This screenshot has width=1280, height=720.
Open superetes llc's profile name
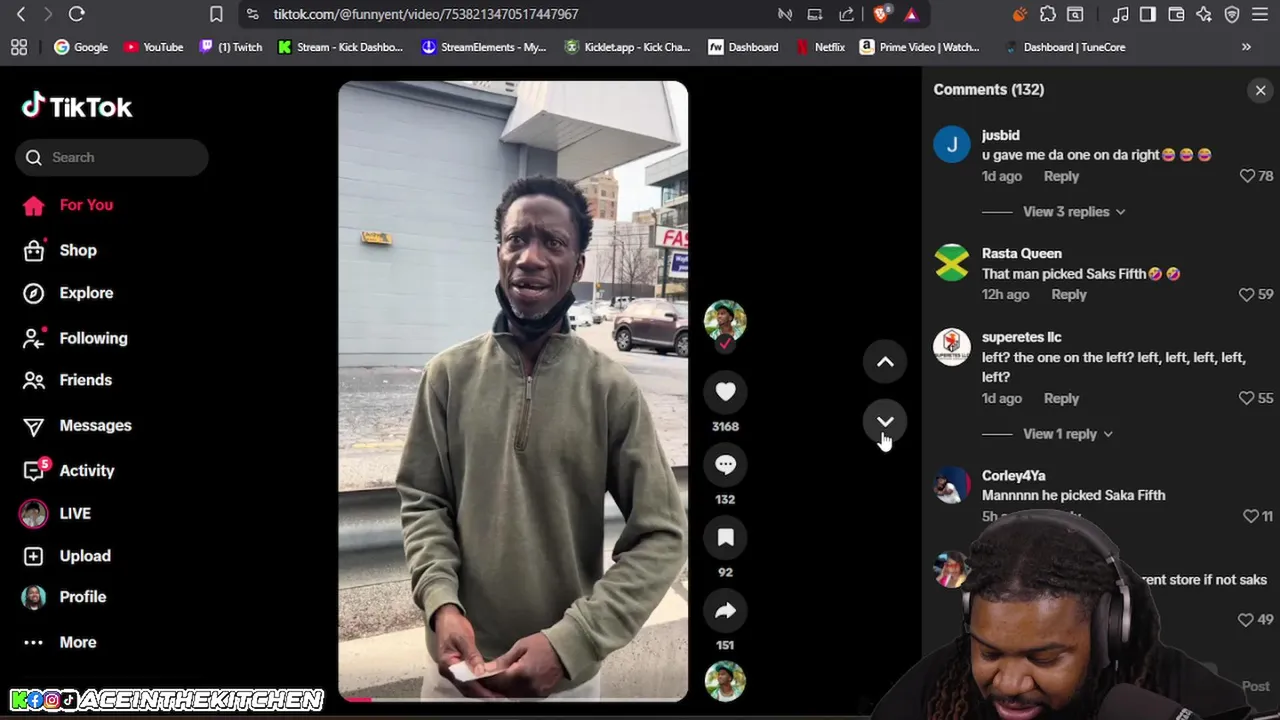tap(1022, 337)
